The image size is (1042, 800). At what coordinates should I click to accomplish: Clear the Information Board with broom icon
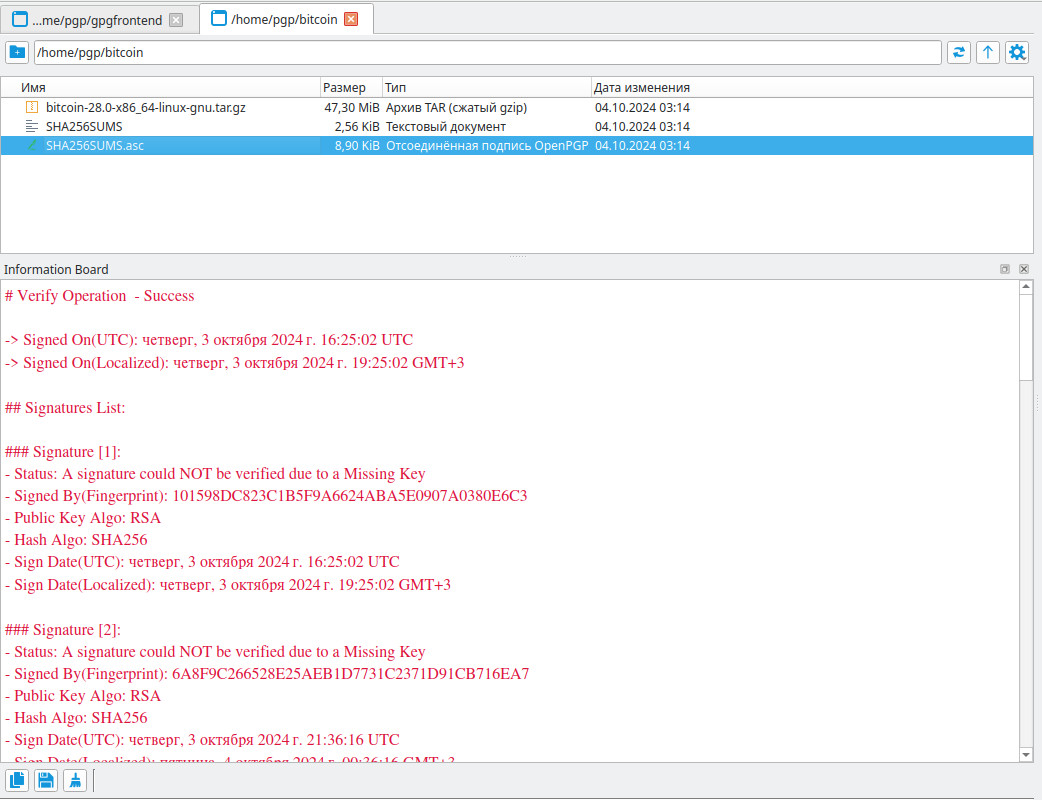[75, 781]
